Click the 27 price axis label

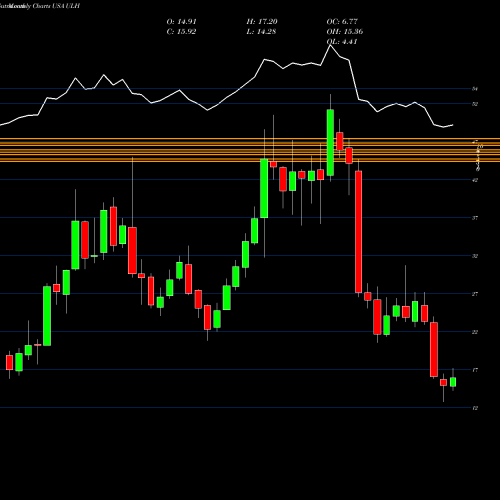pyautogui.click(x=475, y=294)
